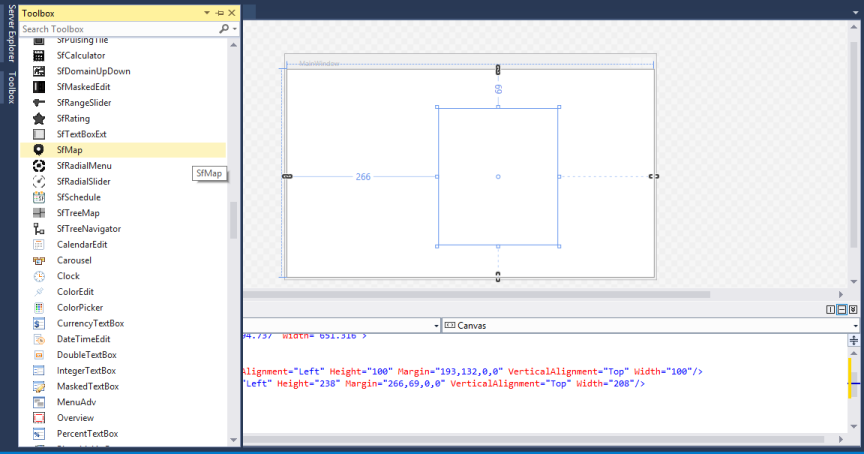Select the PercentTextBox toolbox icon
The width and height of the screenshot is (864, 454).
tap(39, 434)
